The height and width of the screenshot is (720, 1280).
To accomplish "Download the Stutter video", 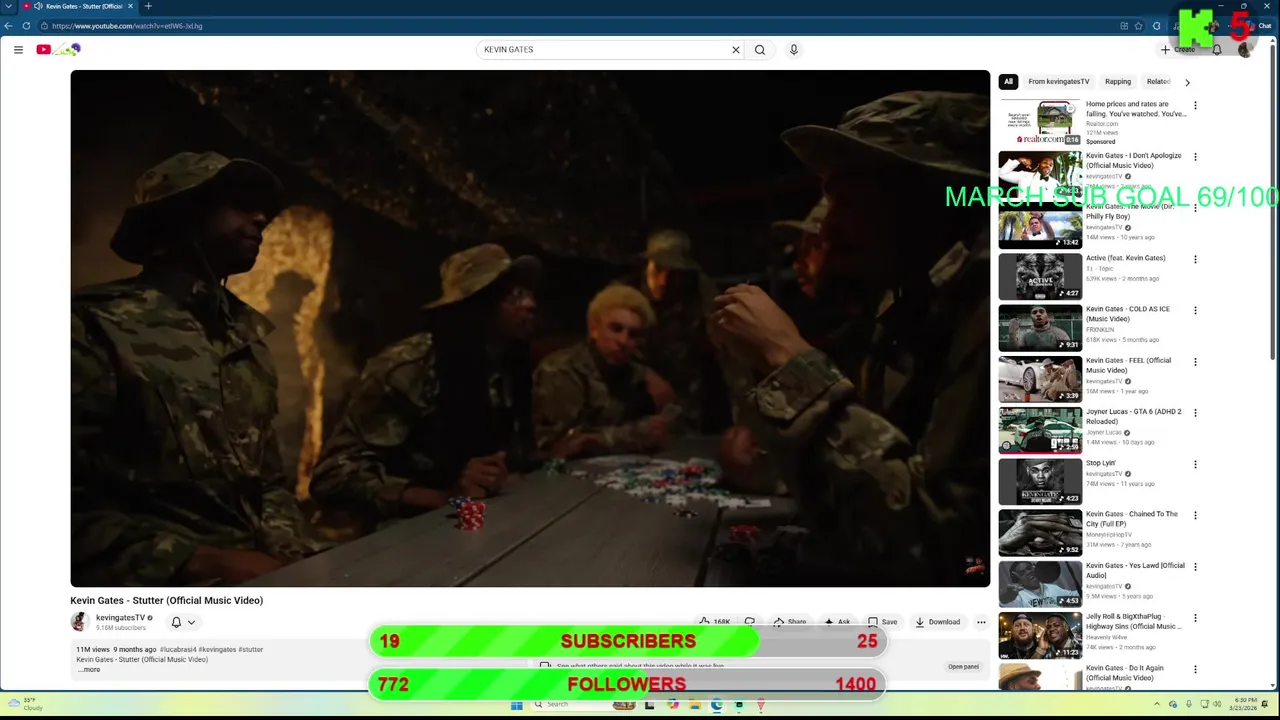I will (937, 622).
